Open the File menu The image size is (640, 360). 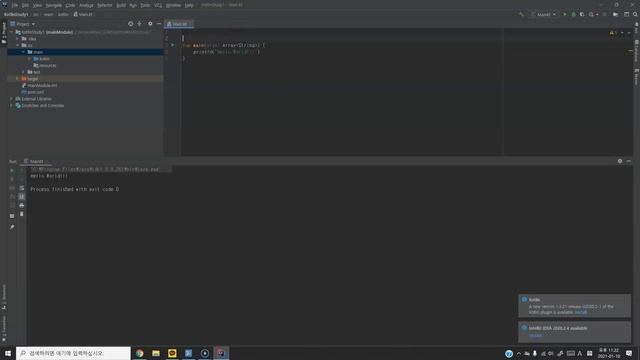coord(15,5)
